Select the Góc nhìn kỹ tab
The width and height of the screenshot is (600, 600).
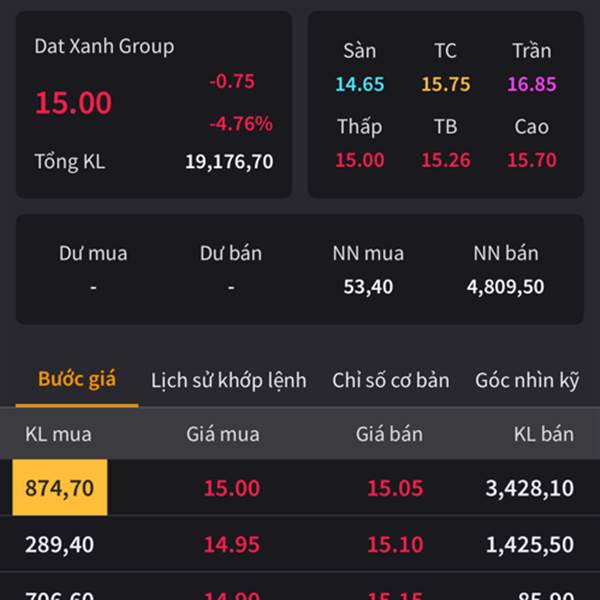527,381
